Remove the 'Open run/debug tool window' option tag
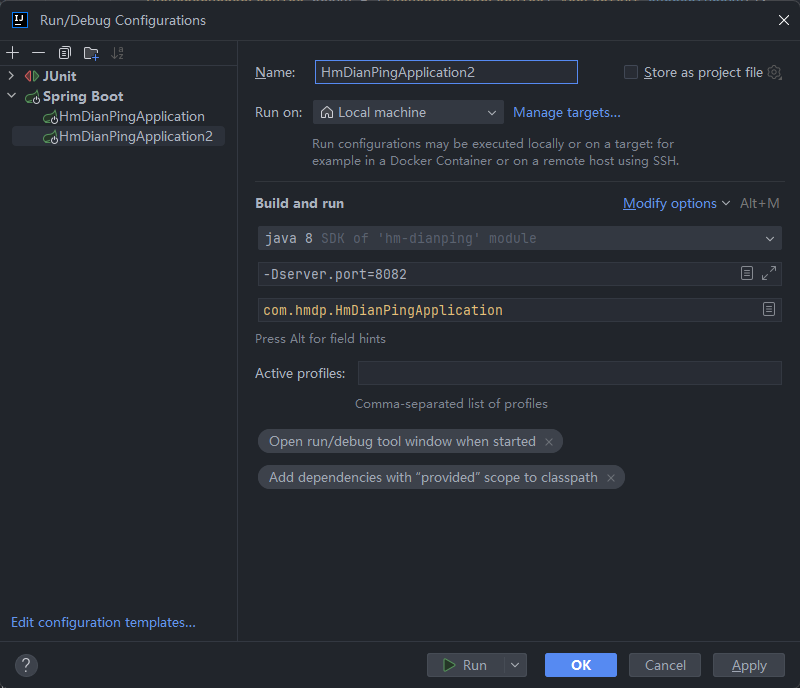800x688 pixels. pos(548,441)
